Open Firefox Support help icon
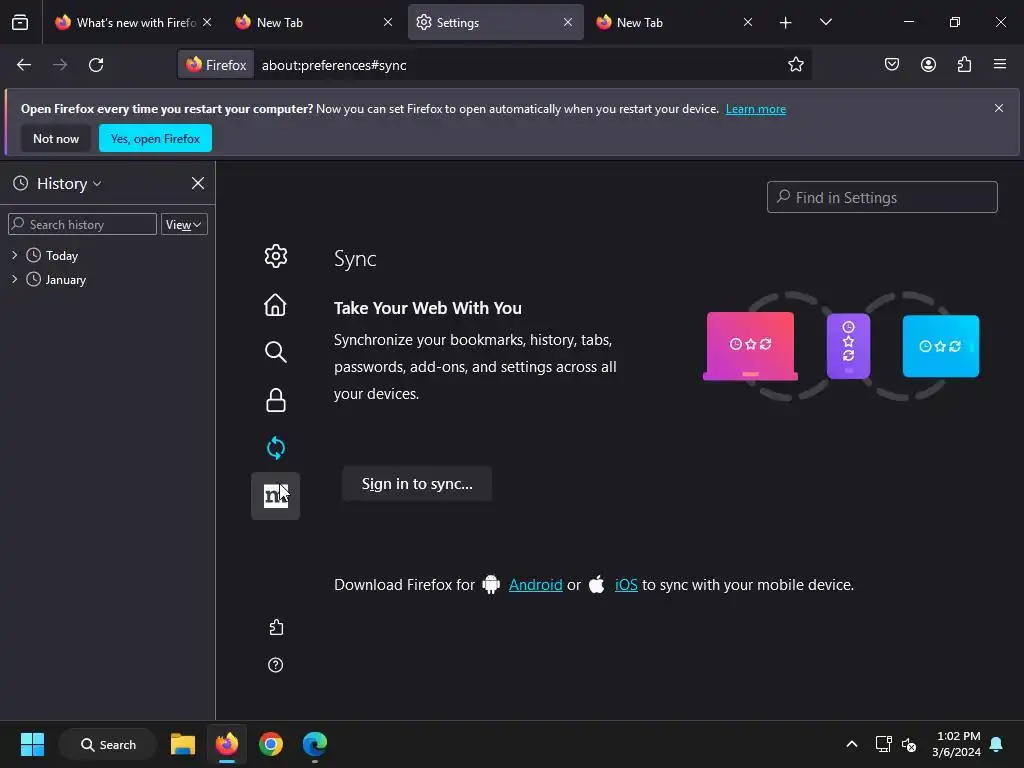This screenshot has height=768, width=1024. 276,665
